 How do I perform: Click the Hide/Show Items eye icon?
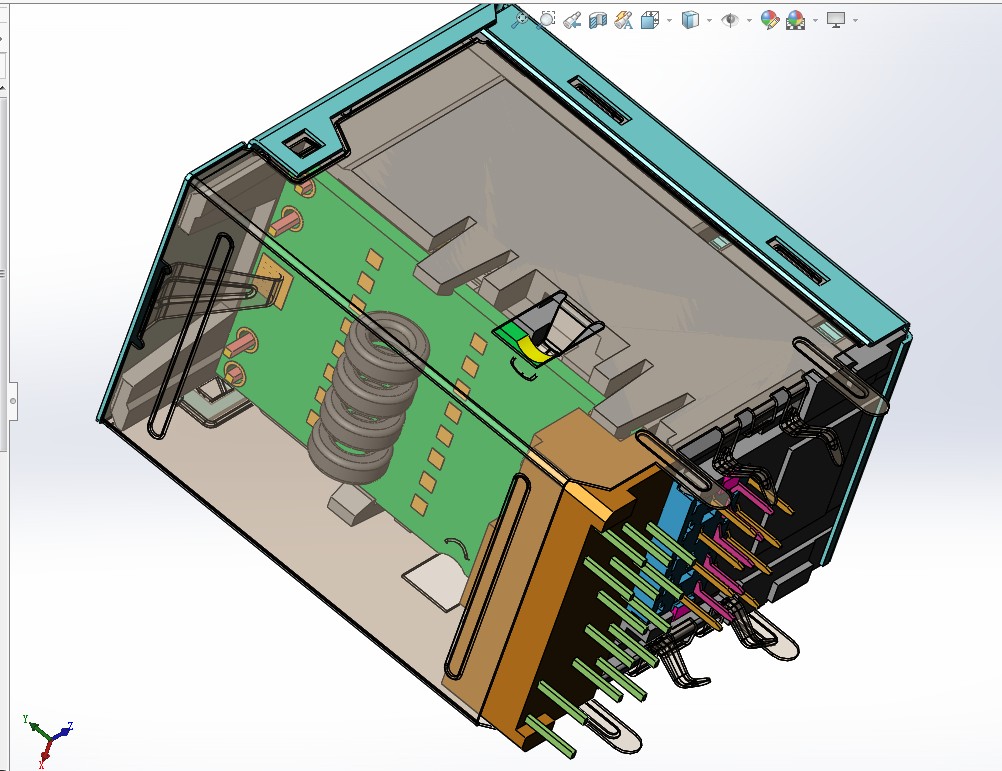click(x=730, y=20)
